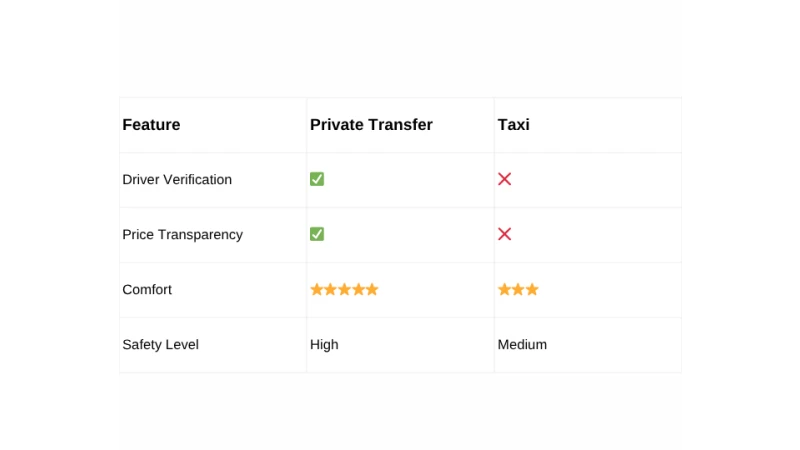This screenshot has width=800, height=450.
Task: Select the Private Transfer column header
Action: point(371,125)
